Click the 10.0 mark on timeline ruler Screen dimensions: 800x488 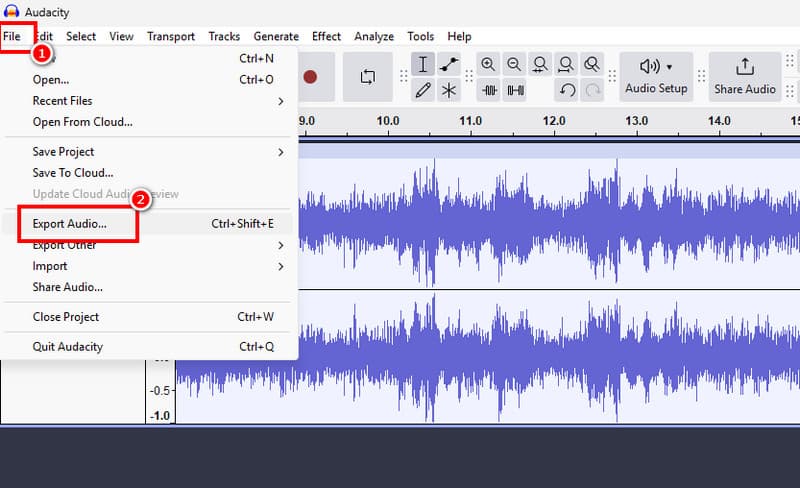click(388, 121)
